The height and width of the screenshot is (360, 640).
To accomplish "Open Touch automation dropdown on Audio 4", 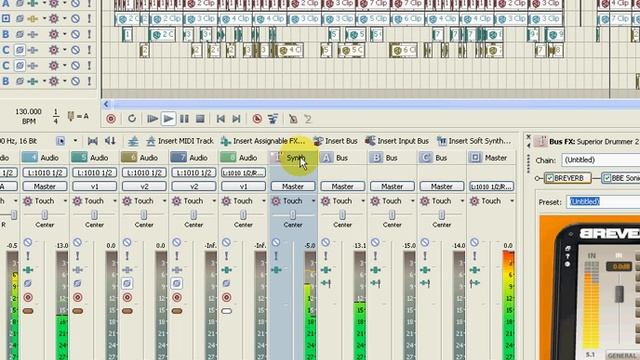I will 65,201.
